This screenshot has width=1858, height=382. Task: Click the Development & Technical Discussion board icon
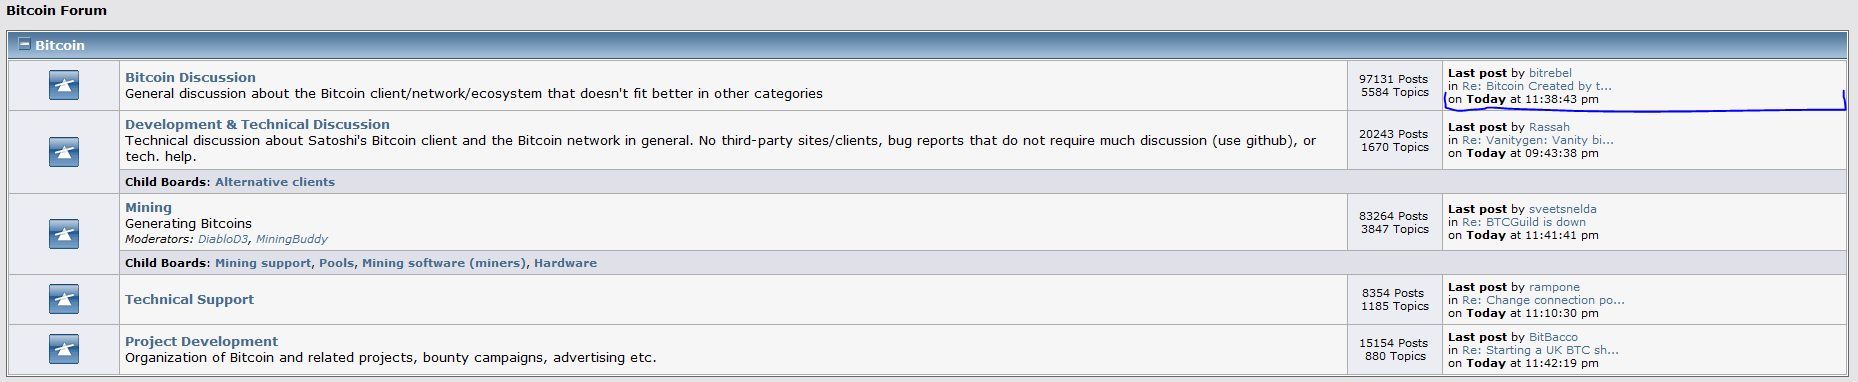64,152
